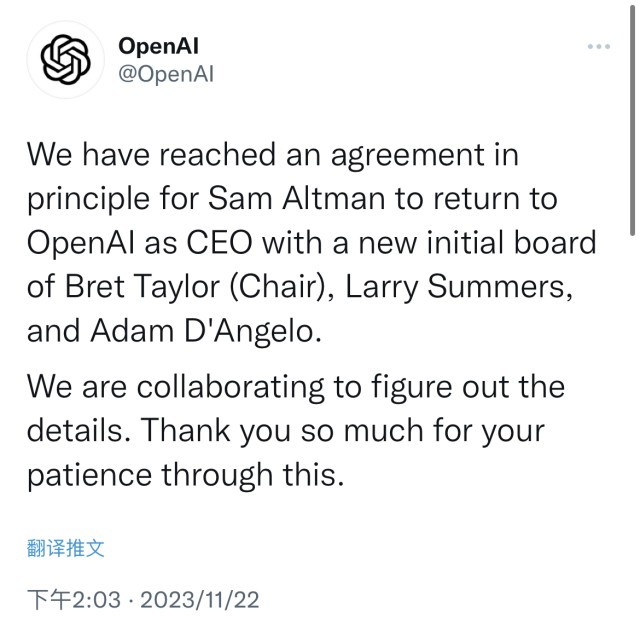Click the phrase 'patience through this'
This screenshot has height=630, width=640.
(x=185, y=474)
